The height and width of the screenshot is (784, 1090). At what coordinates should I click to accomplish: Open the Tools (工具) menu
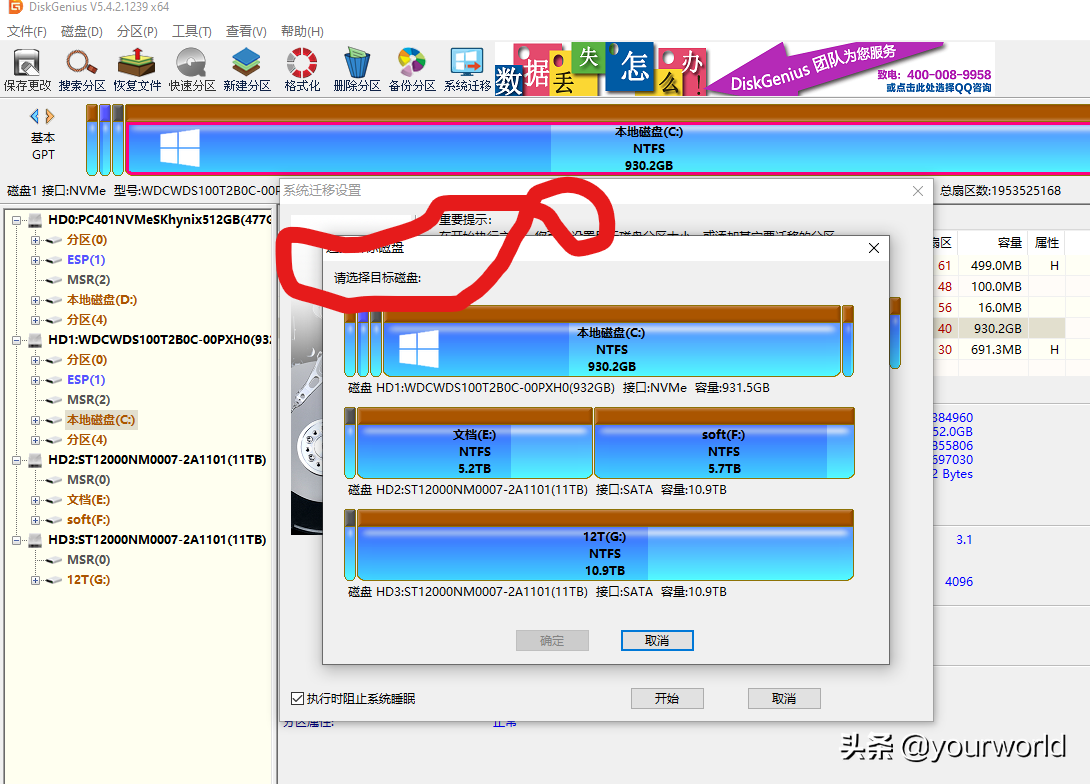click(192, 31)
